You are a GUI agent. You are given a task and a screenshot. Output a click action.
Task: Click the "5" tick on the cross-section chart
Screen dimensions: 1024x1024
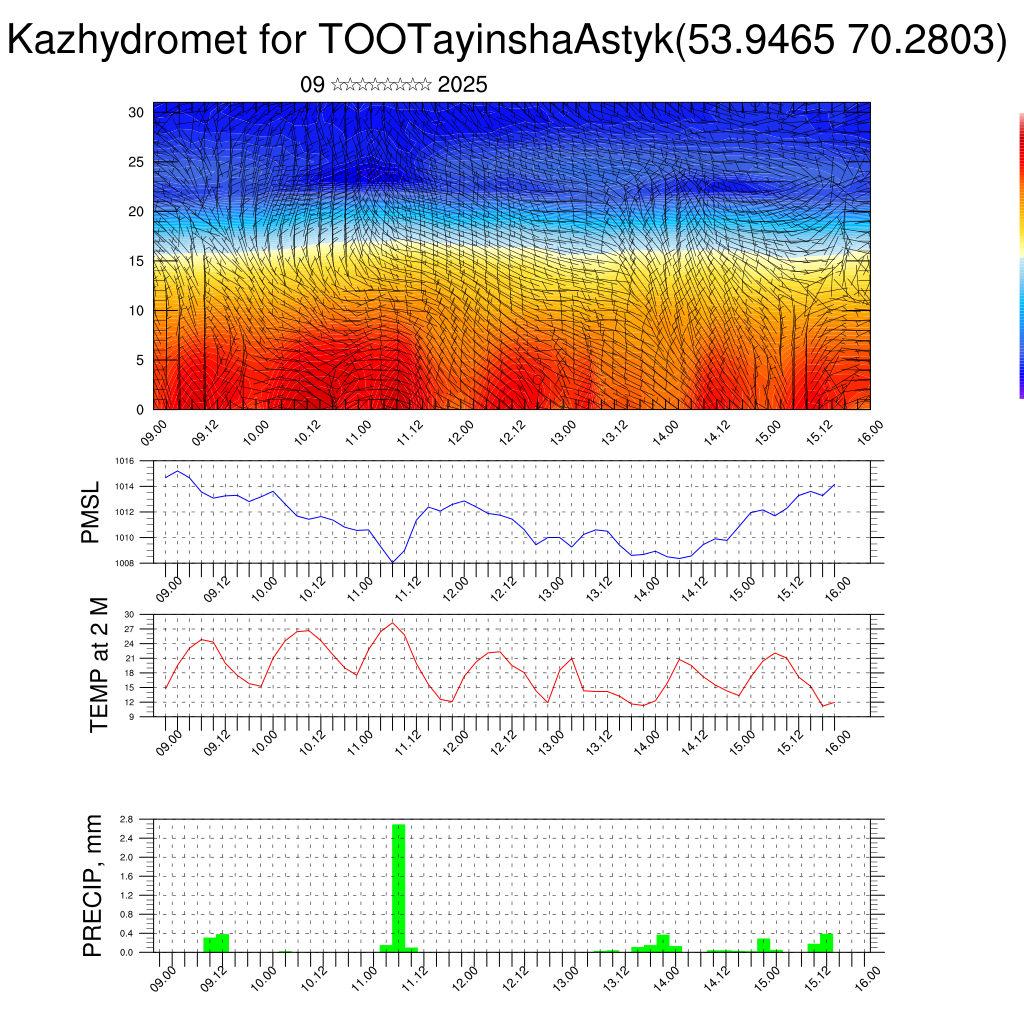tap(140, 360)
